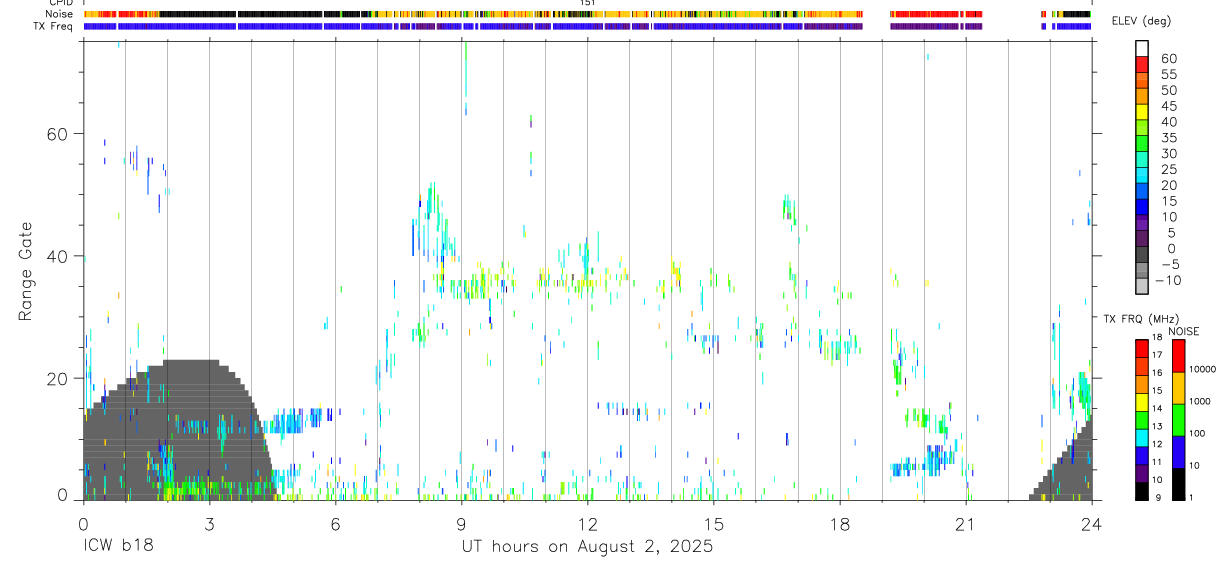This screenshot has height=567, width=1228.
Task: Click the 45 label on ELEV scale
Action: 1168,106
